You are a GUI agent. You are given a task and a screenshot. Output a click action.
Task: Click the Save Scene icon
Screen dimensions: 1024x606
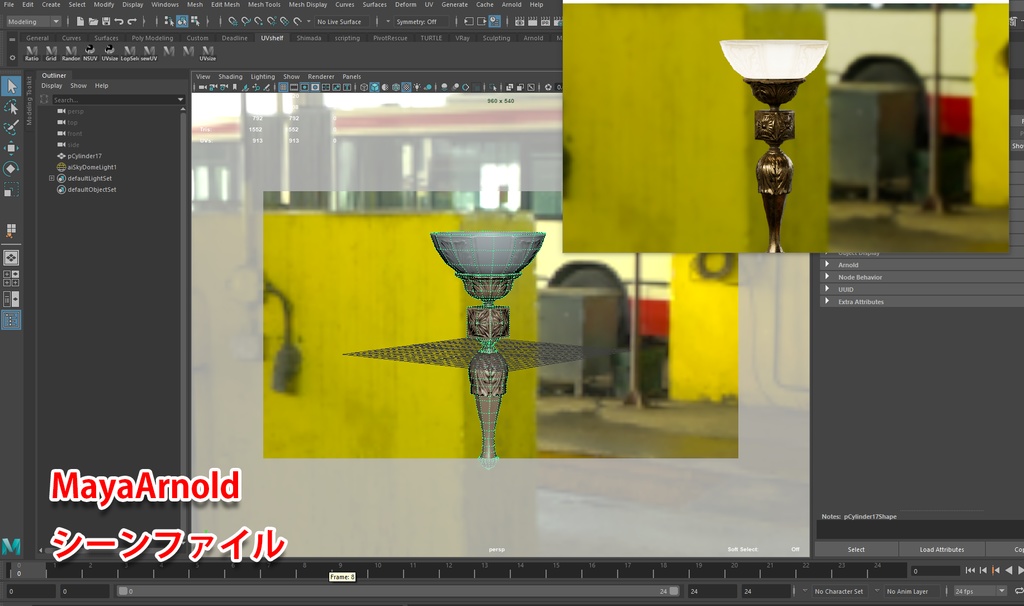pos(106,22)
